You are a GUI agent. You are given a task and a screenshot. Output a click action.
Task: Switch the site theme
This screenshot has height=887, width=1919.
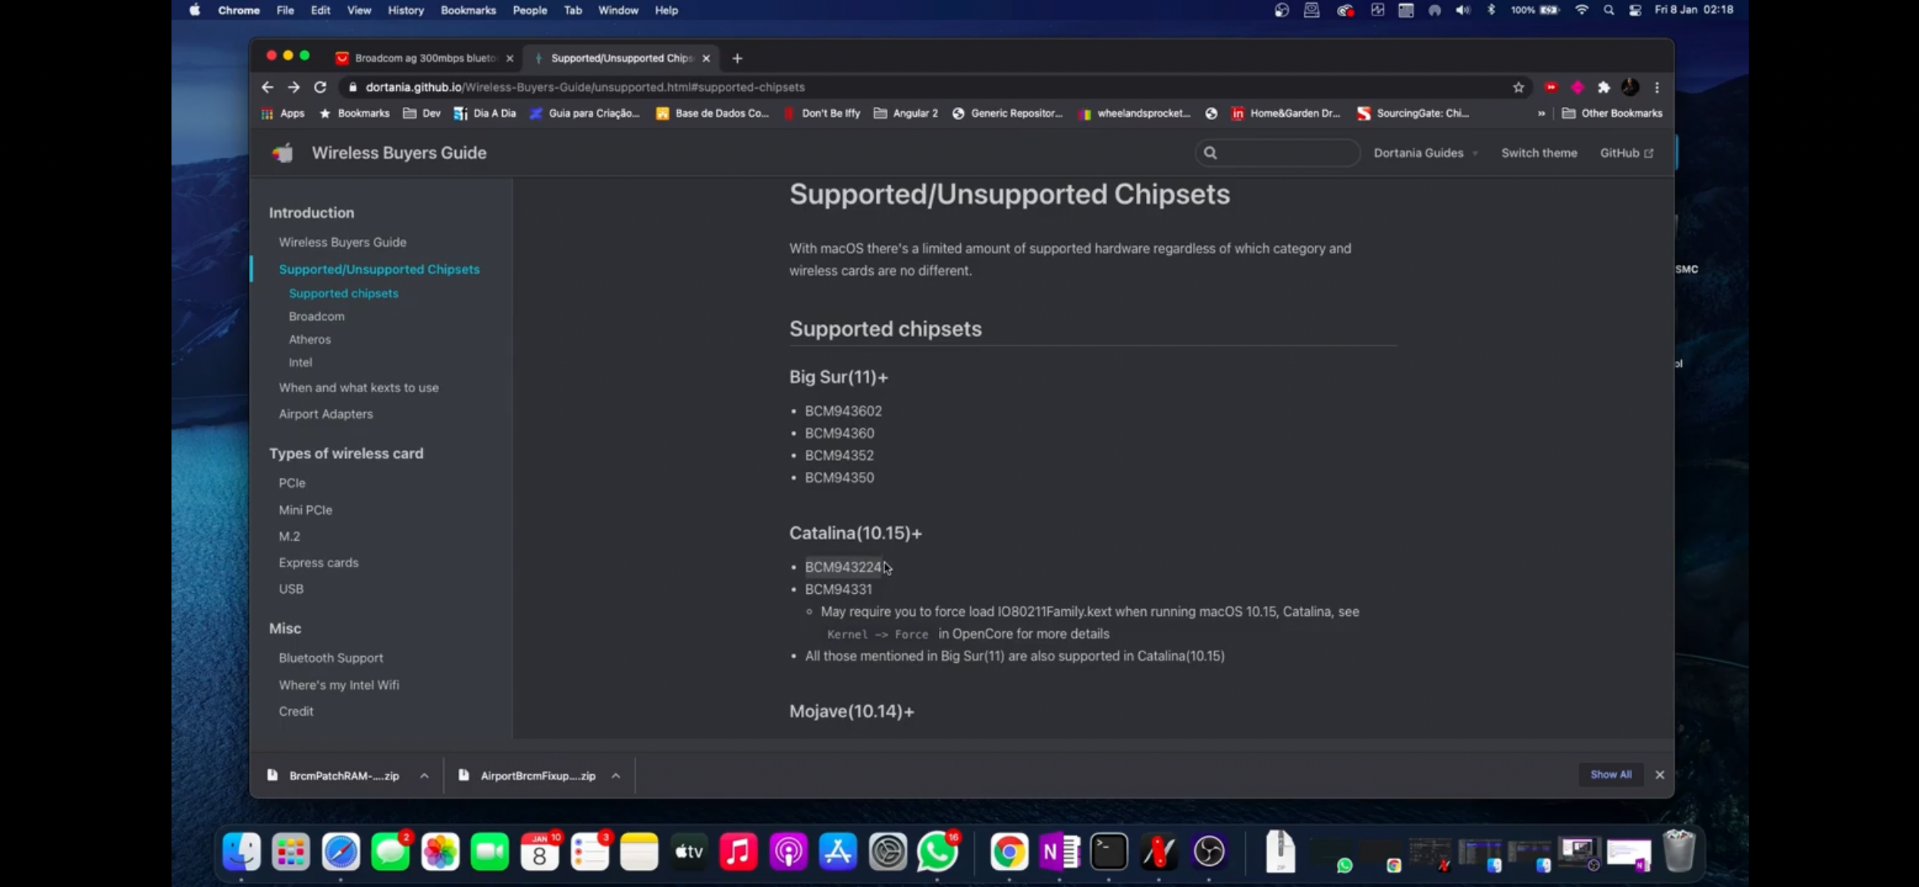[x=1539, y=153]
